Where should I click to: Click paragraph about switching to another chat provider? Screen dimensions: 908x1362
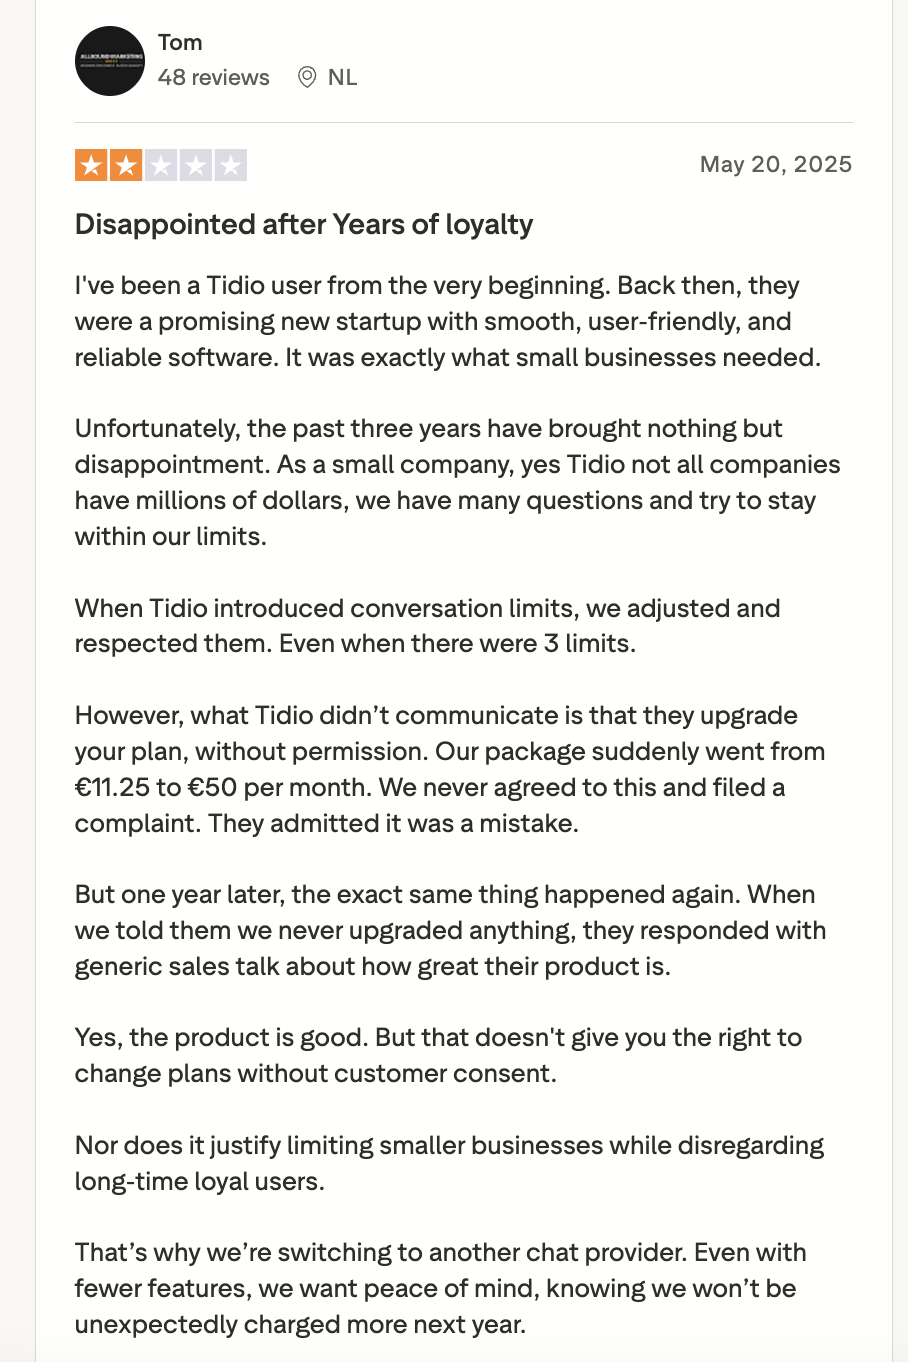click(x=441, y=1288)
